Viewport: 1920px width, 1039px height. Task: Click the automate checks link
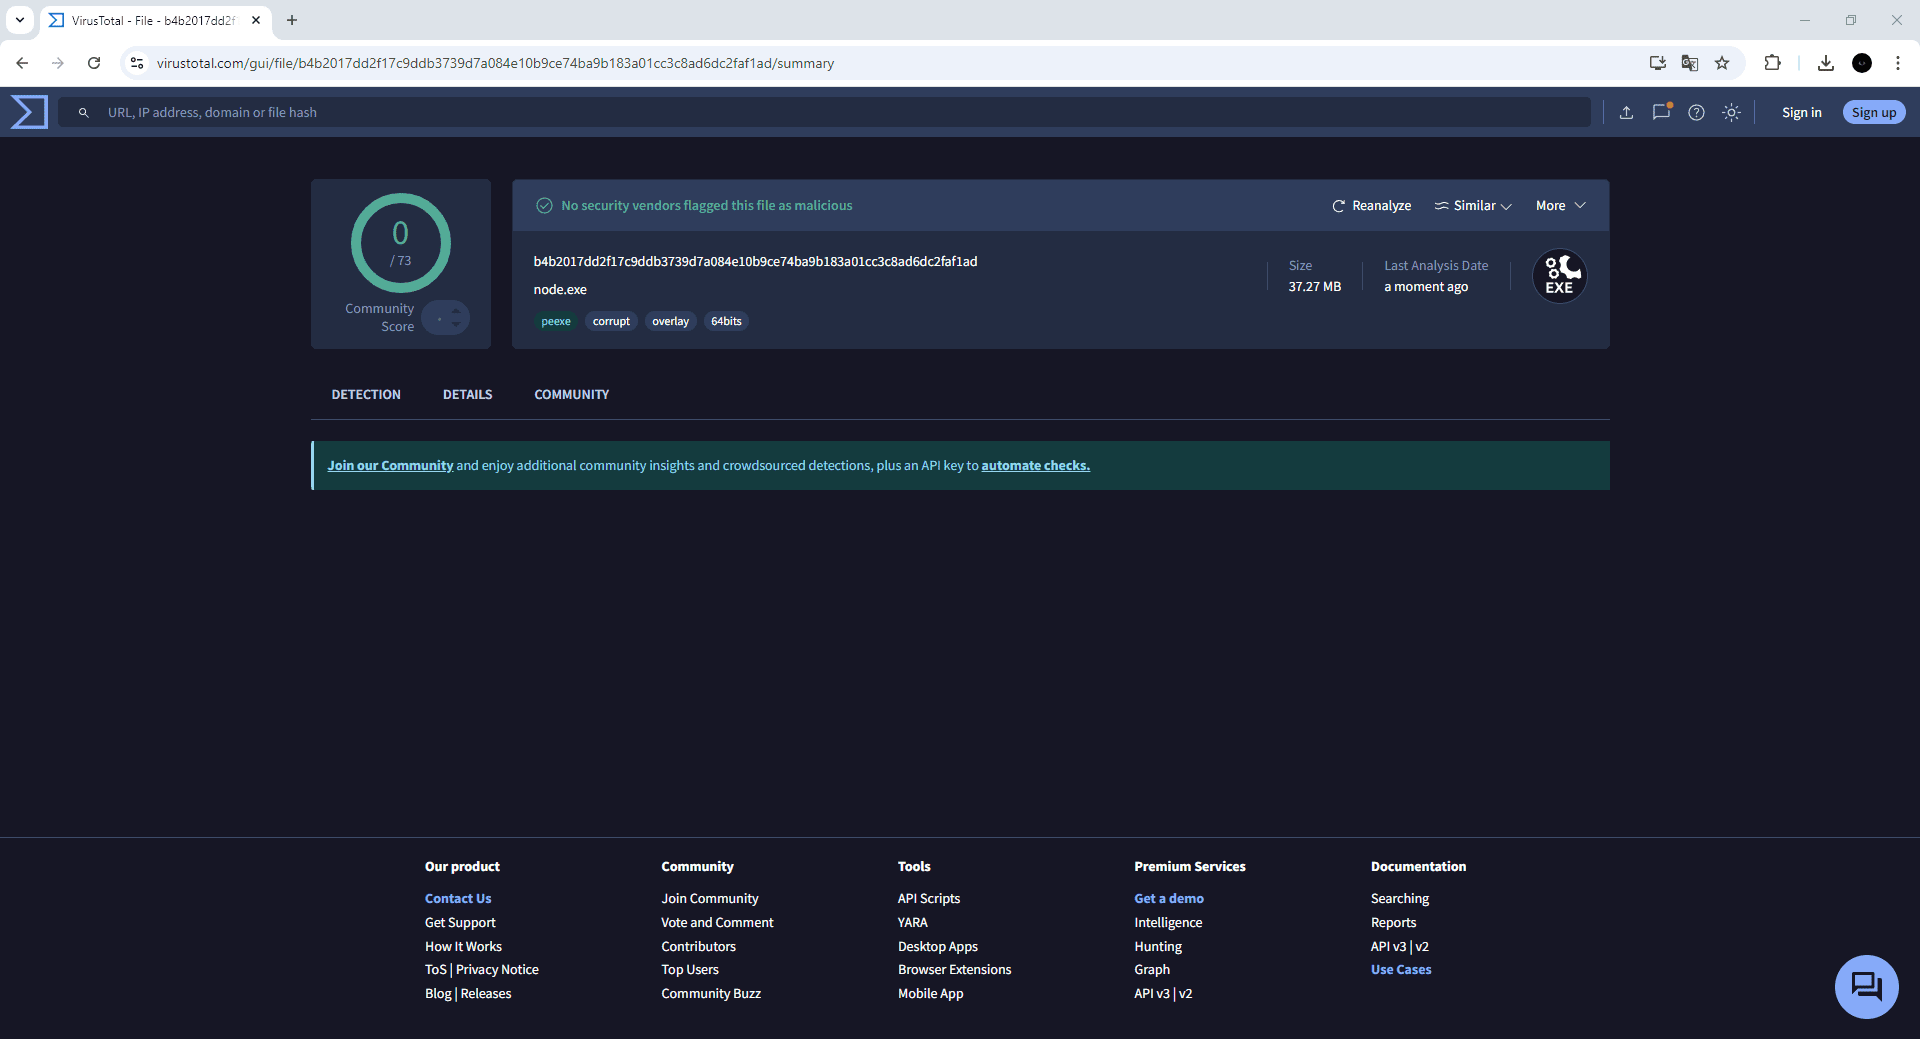(1036, 466)
